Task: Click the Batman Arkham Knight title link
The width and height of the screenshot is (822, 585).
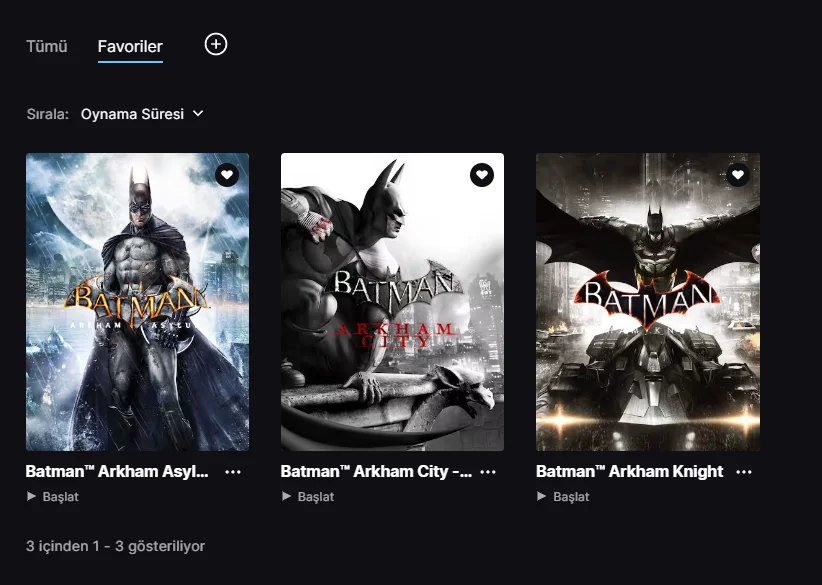Action: [629, 472]
